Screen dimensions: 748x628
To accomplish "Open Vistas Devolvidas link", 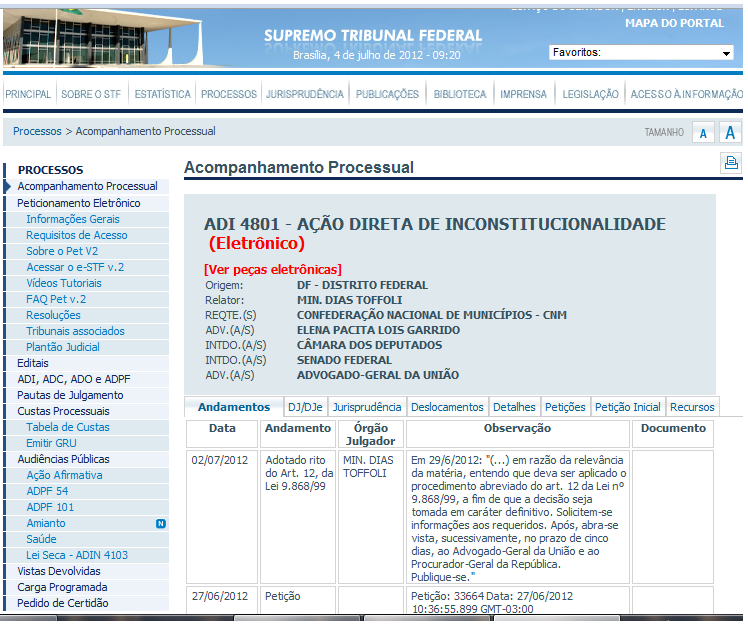I will click(59, 571).
